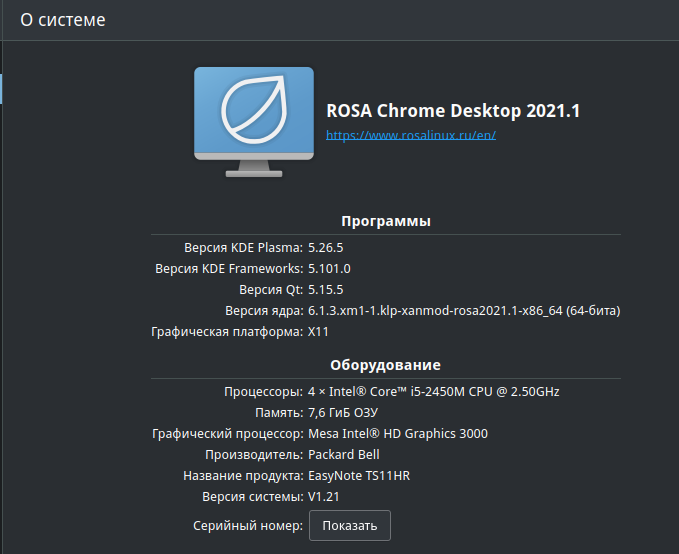The image size is (679, 554).
Task: Click the Mesa Intel HD Graphics 3000 text
Action: pyautogui.click(x=397, y=433)
